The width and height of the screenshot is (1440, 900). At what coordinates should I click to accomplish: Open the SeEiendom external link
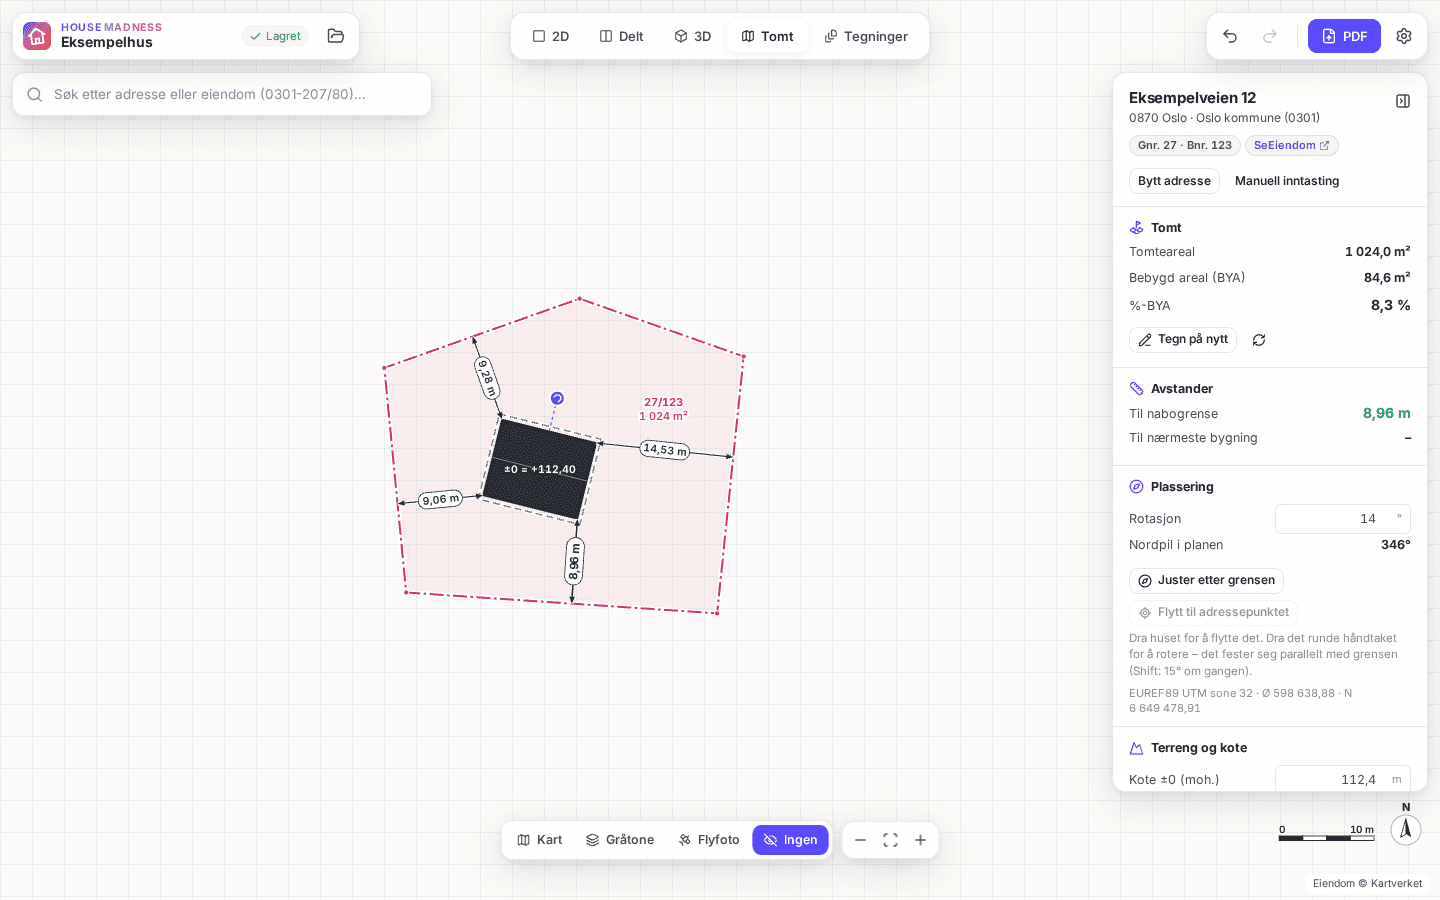tap(1292, 146)
